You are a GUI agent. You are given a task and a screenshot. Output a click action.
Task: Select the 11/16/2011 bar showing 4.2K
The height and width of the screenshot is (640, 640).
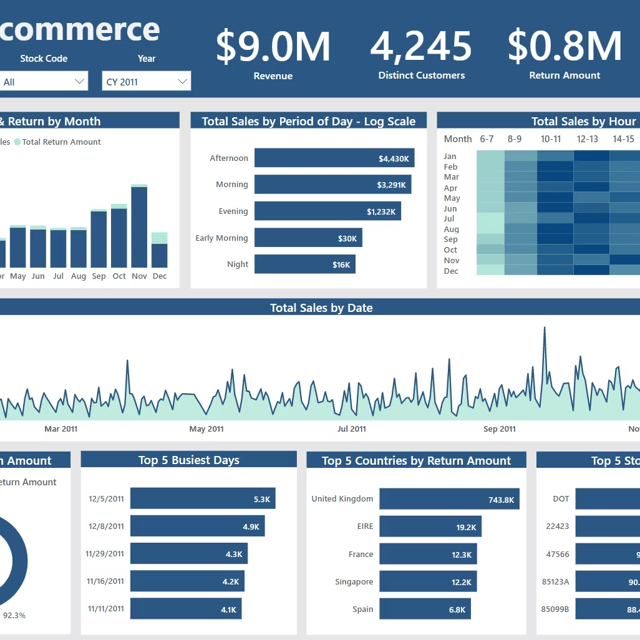click(x=187, y=581)
